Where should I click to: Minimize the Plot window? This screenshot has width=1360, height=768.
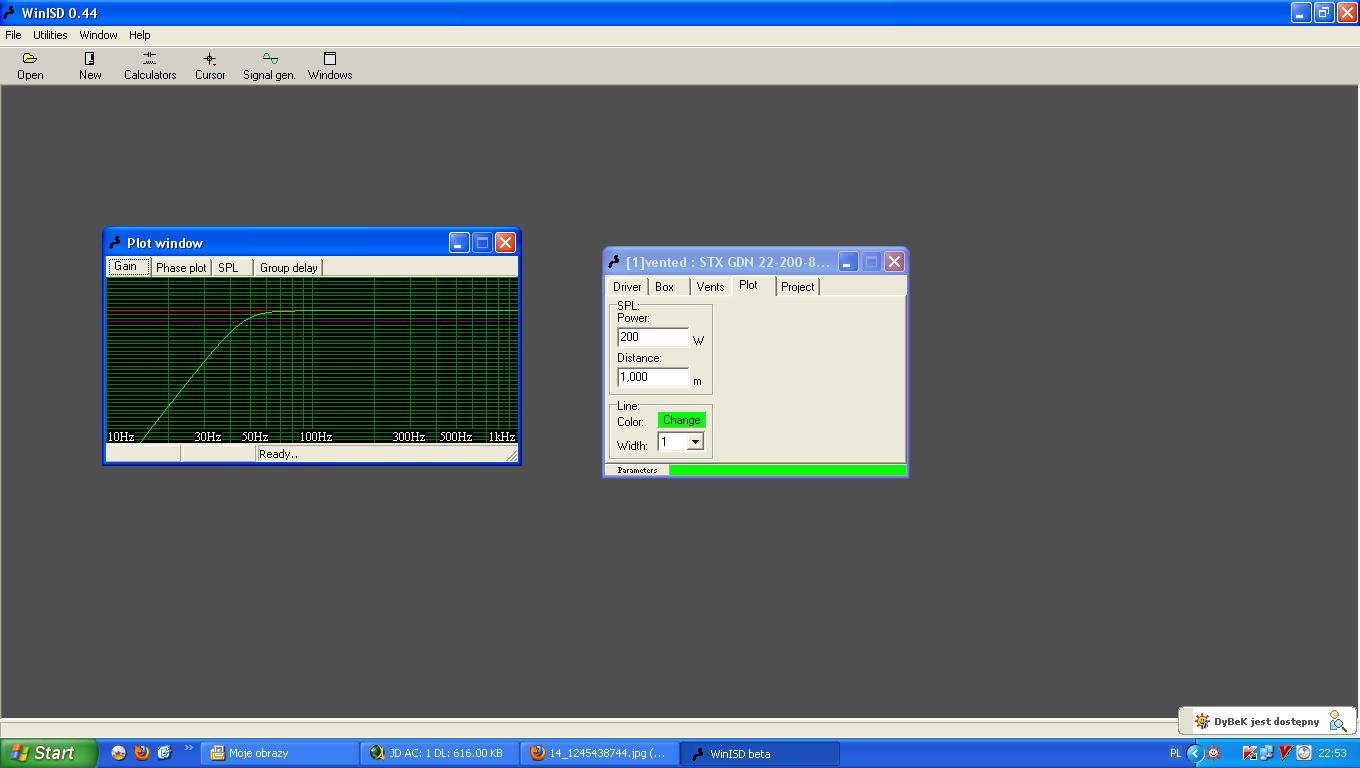[x=459, y=243]
